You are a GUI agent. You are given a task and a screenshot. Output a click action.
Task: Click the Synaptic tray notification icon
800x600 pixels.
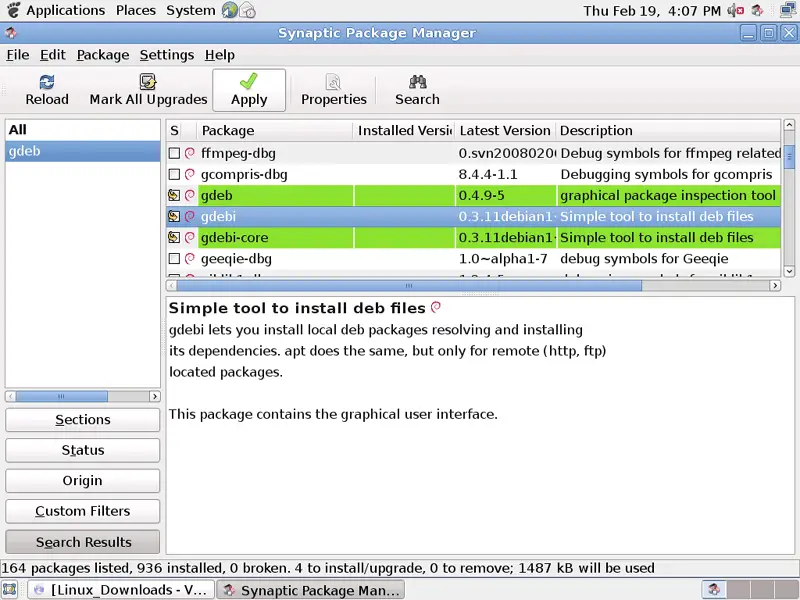coord(757,10)
